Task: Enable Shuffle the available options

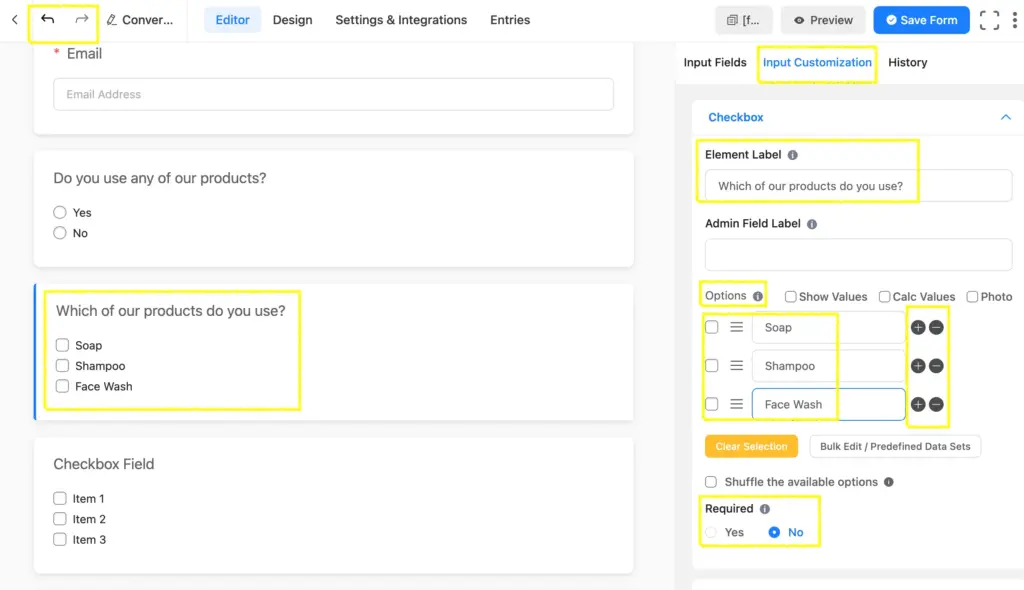Action: pyautogui.click(x=710, y=481)
